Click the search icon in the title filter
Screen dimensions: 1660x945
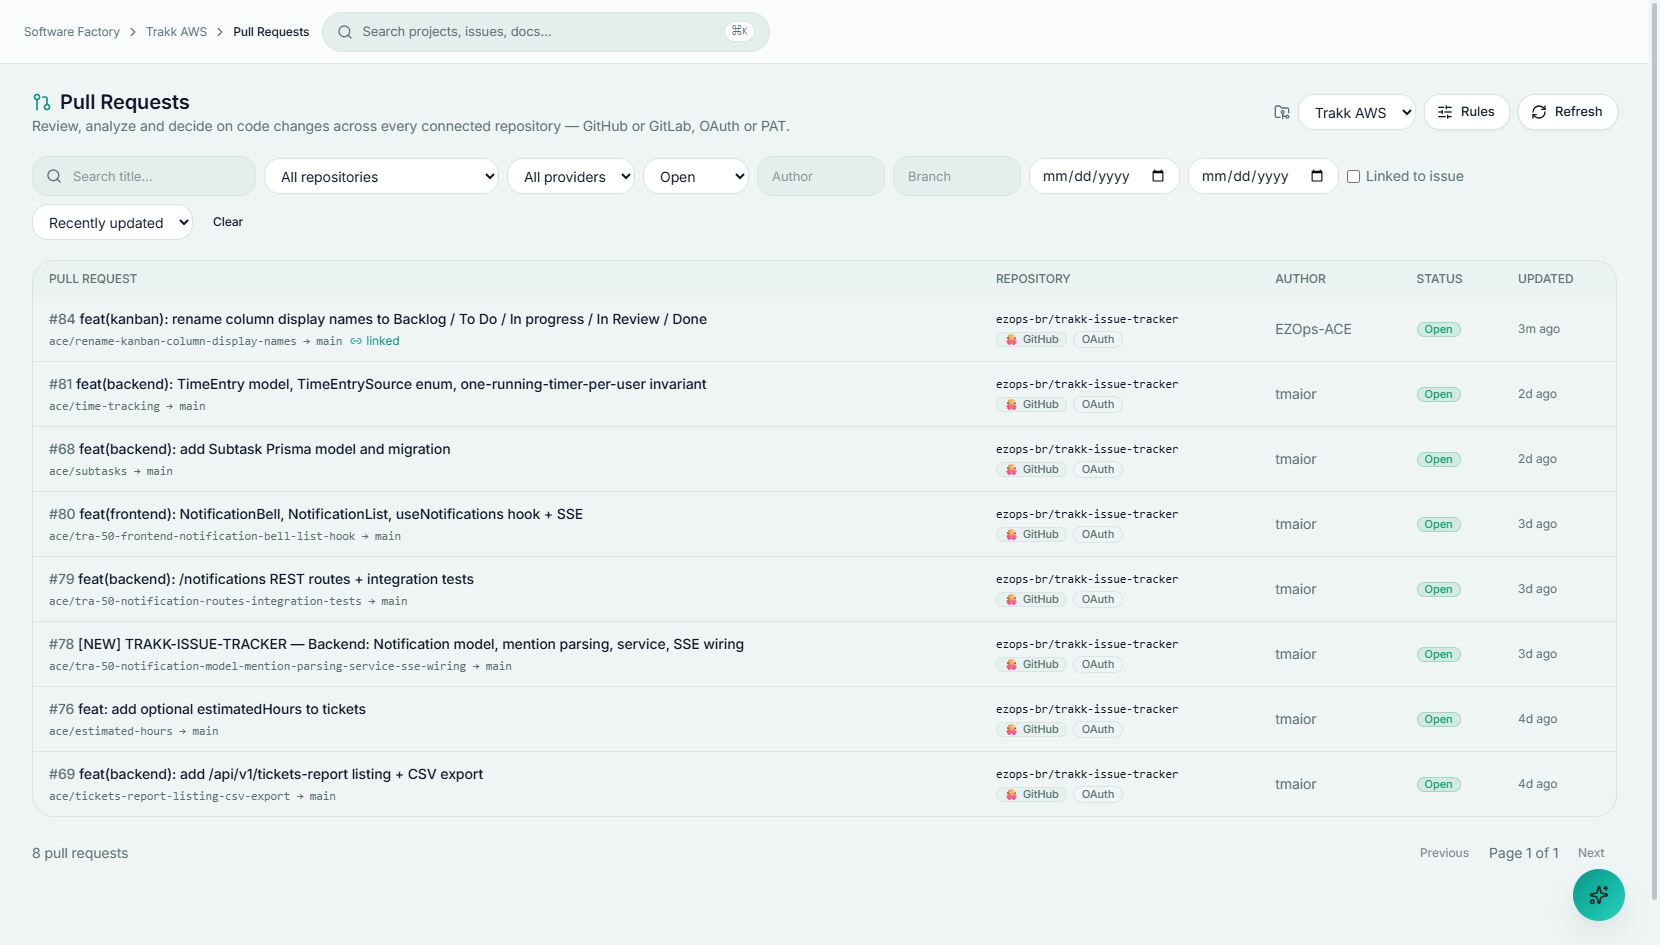click(54, 176)
